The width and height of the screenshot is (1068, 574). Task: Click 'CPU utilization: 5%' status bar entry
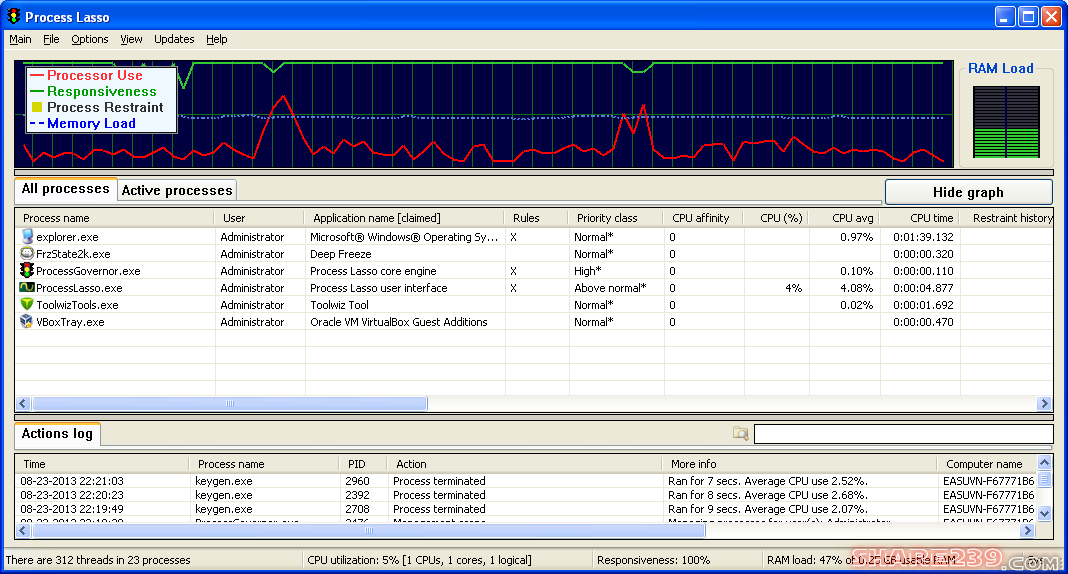point(420,560)
